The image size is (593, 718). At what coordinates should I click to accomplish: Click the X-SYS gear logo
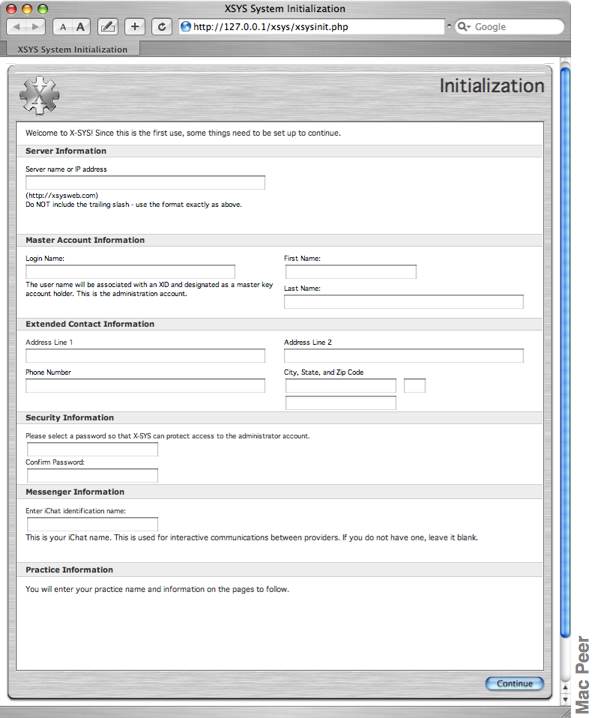[39, 95]
